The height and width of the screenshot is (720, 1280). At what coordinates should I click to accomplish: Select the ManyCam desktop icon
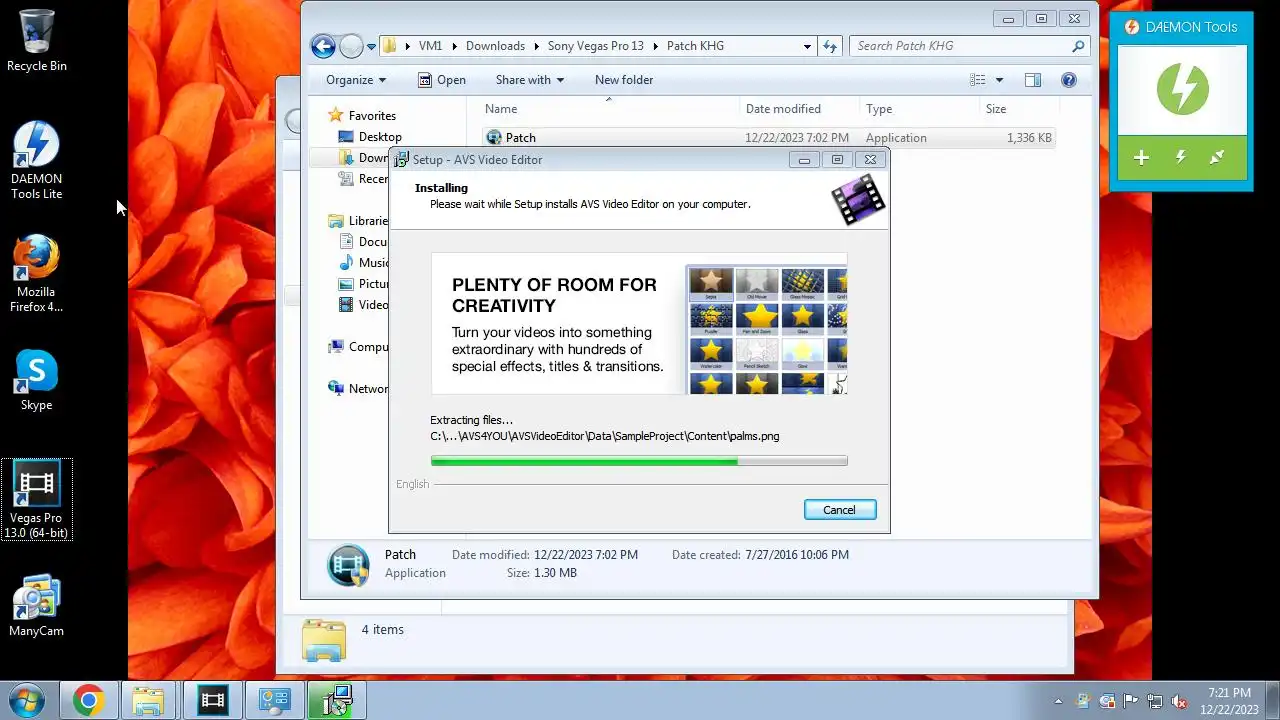click(x=37, y=605)
